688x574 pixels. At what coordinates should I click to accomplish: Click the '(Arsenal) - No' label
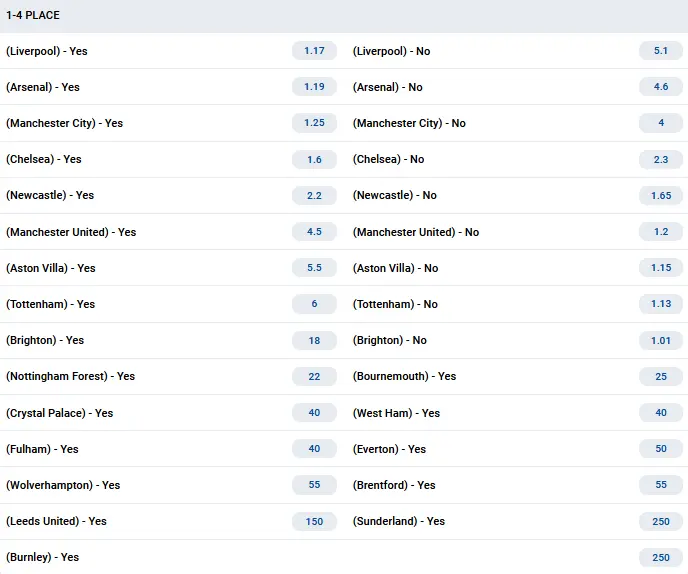tap(387, 87)
